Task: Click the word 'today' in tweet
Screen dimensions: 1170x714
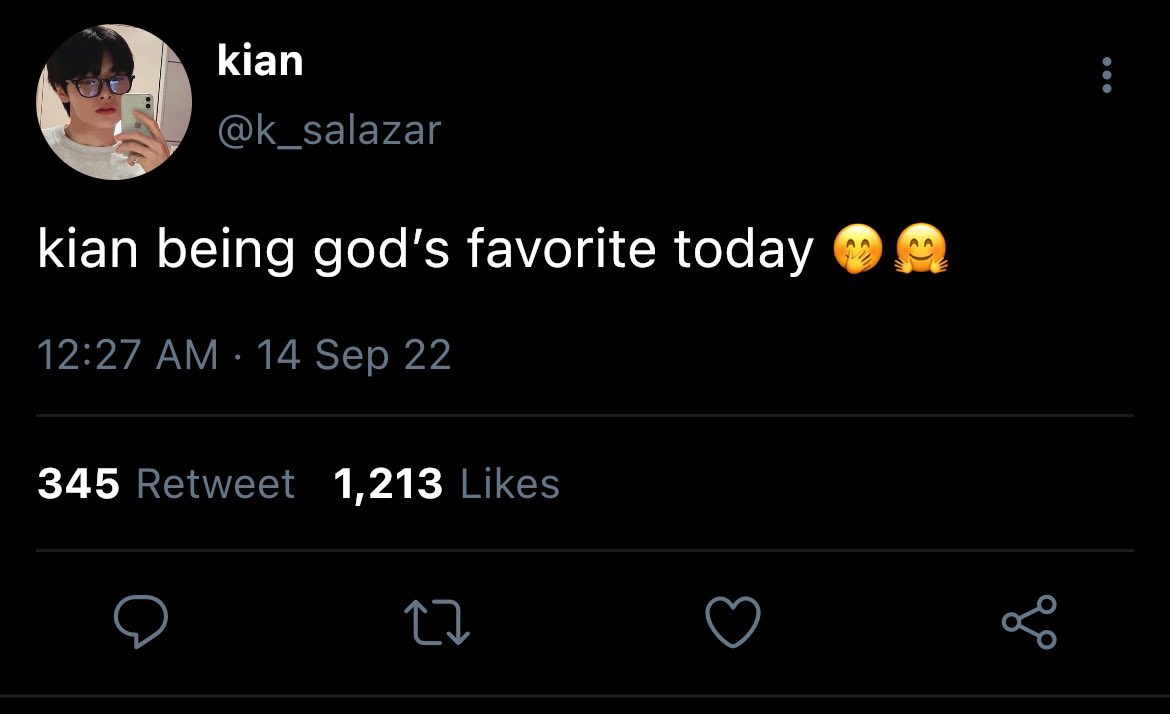Action: [x=743, y=251]
